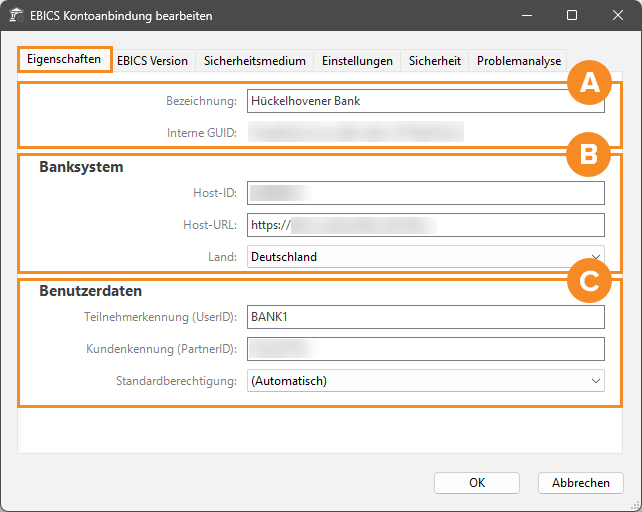Viewport: 642px width, 512px height.
Task: Select the Einstellungen tab
Action: pos(357,61)
